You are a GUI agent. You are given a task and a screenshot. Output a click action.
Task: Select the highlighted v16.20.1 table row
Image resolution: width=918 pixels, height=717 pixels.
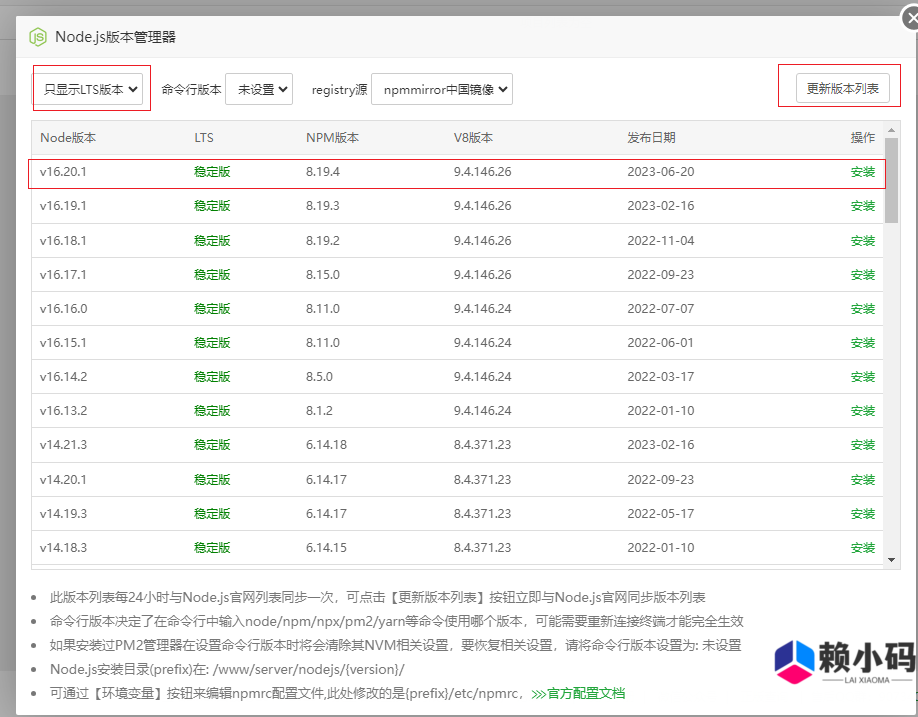click(x=450, y=171)
